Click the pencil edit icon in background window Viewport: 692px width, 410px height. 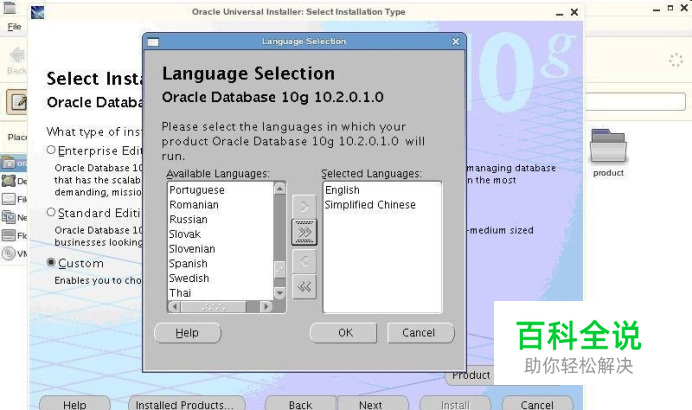pos(17,102)
